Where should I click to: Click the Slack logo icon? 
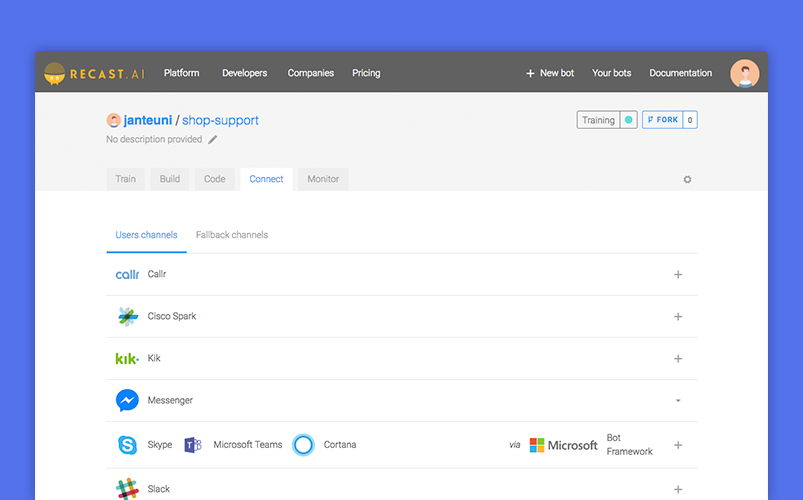pyautogui.click(x=127, y=489)
